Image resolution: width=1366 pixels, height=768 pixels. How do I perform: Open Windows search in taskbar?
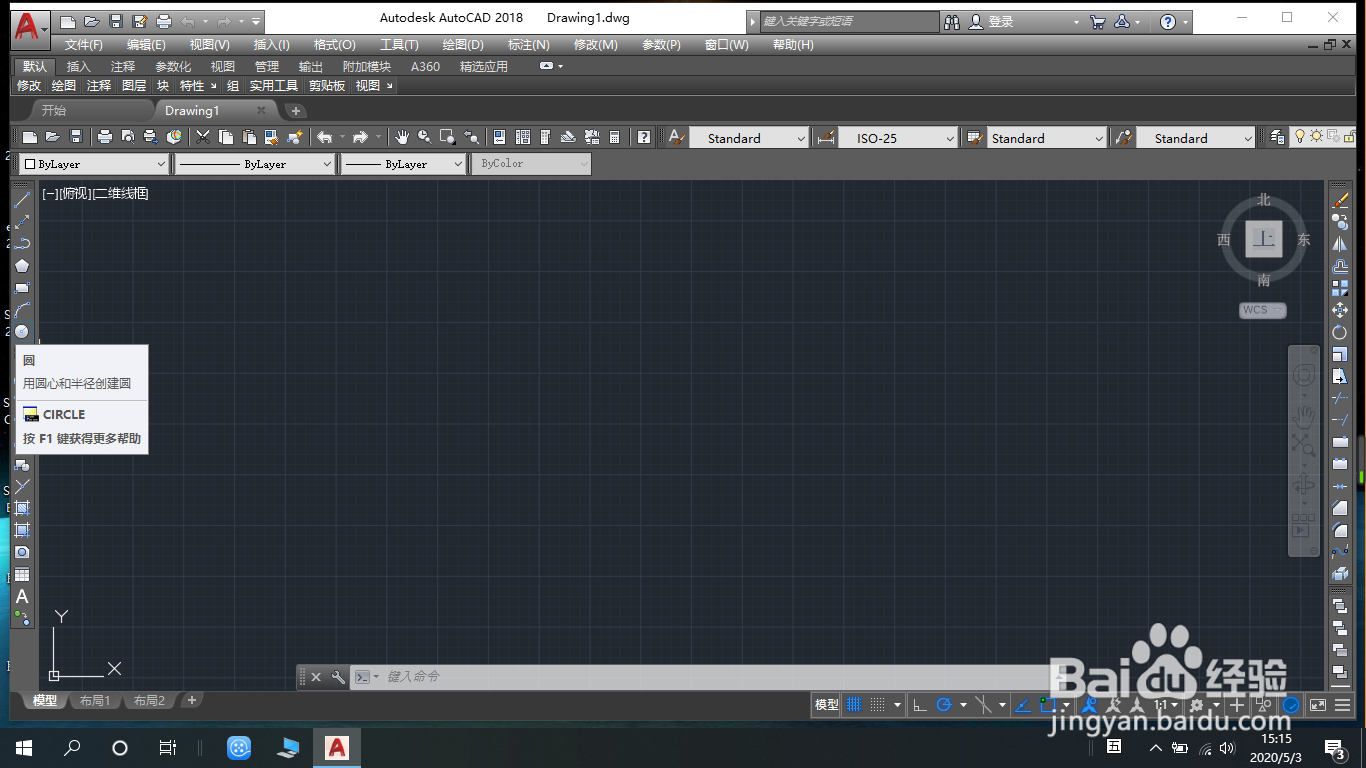tap(72, 747)
